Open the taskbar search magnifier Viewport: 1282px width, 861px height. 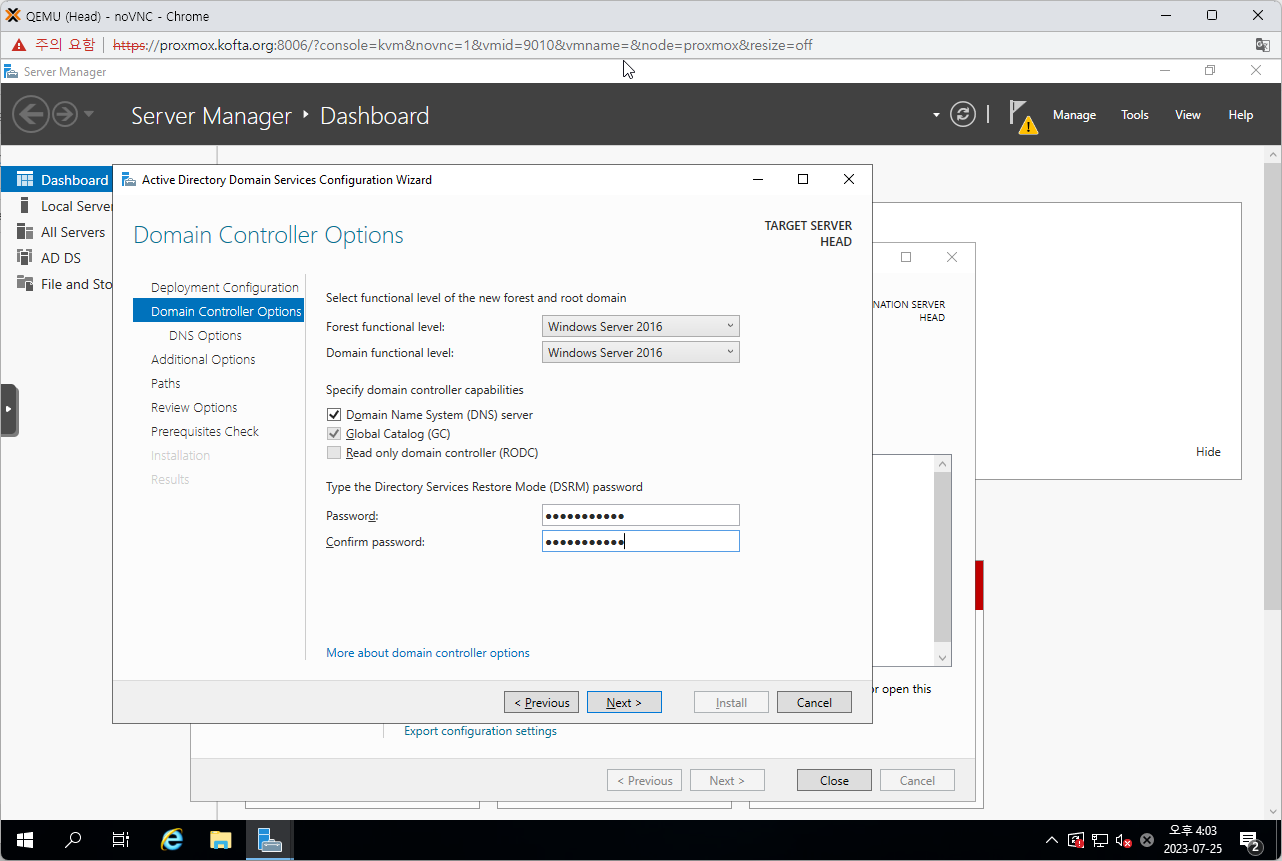[73, 840]
